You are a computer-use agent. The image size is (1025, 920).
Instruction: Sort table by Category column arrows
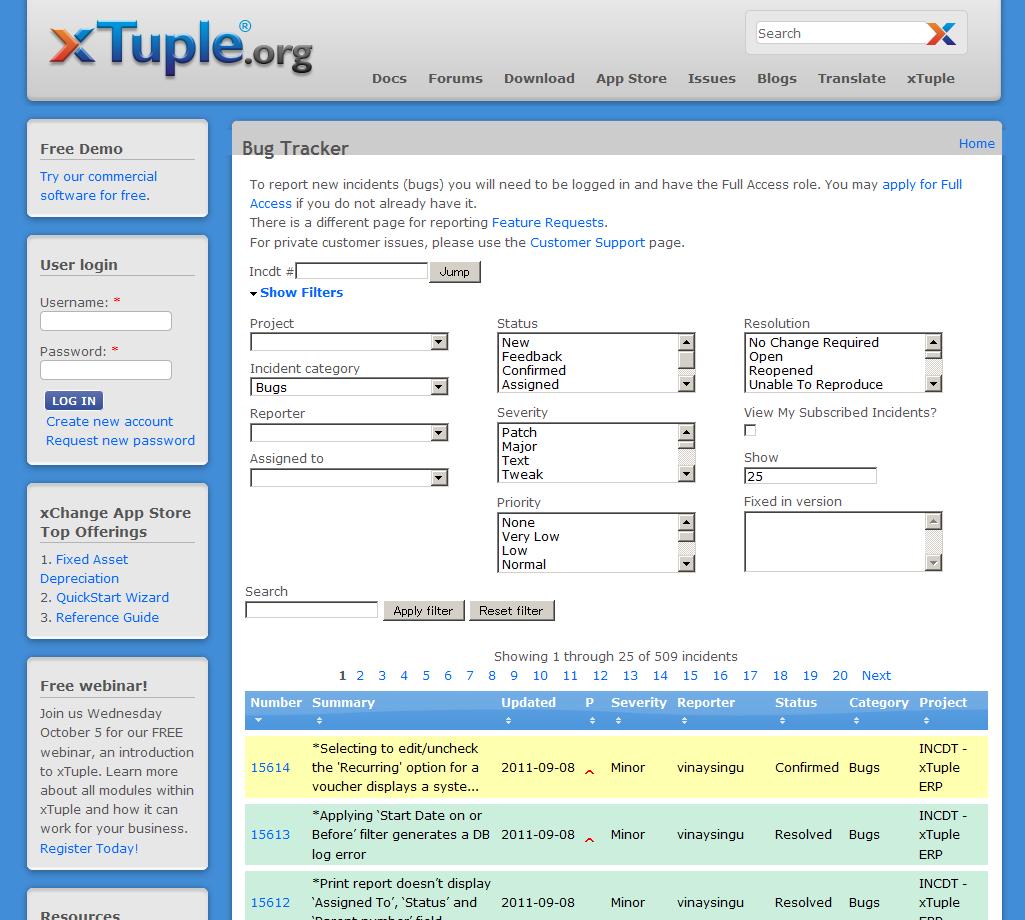coord(856,720)
